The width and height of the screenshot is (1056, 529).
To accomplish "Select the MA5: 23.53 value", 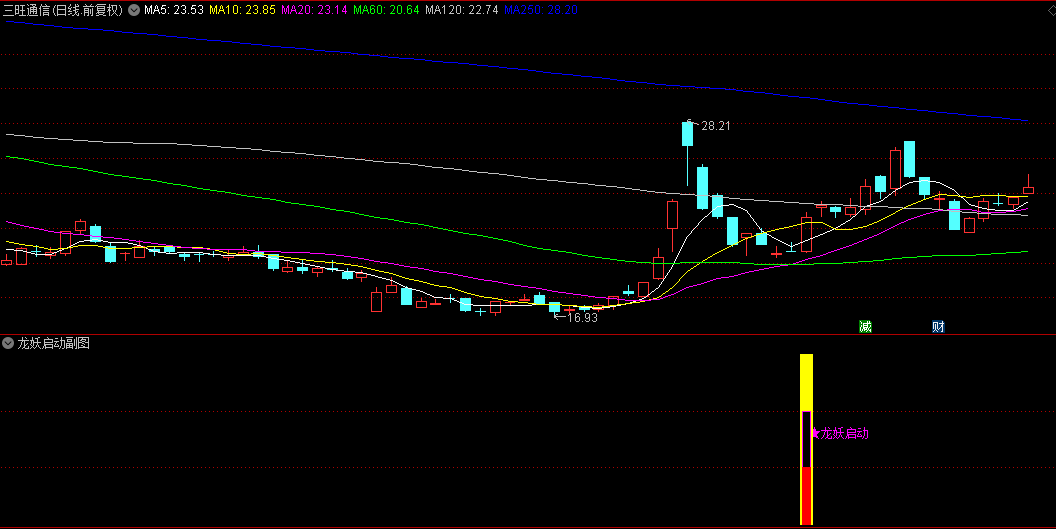I will pos(174,10).
